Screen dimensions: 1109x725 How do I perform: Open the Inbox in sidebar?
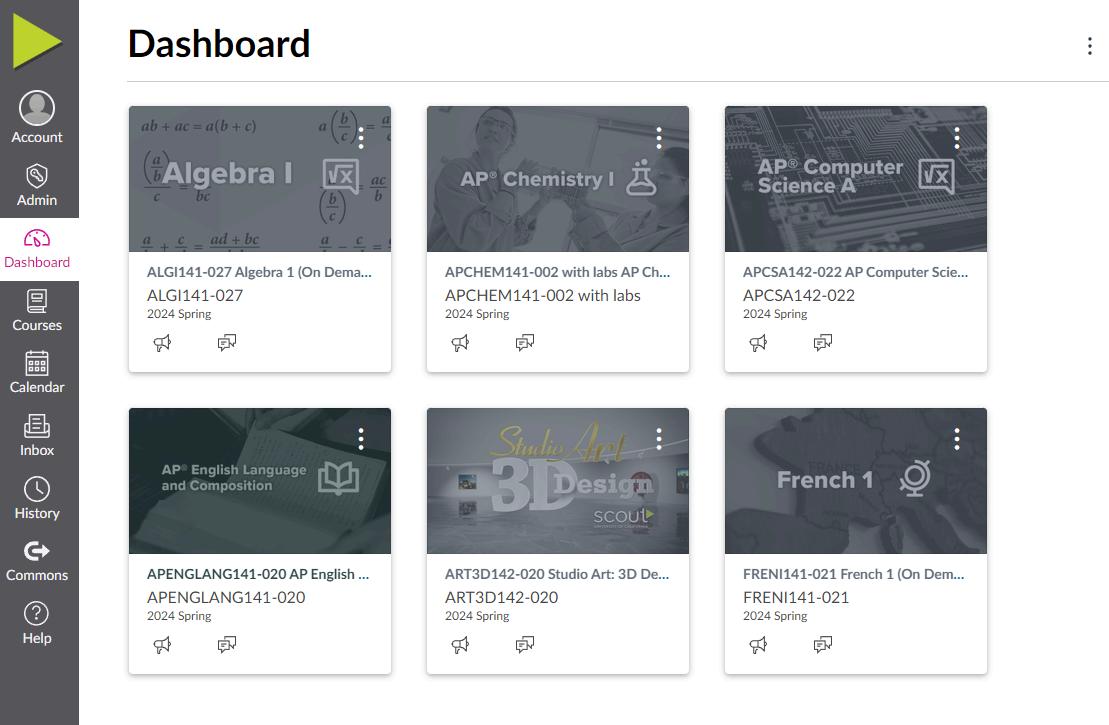point(37,435)
